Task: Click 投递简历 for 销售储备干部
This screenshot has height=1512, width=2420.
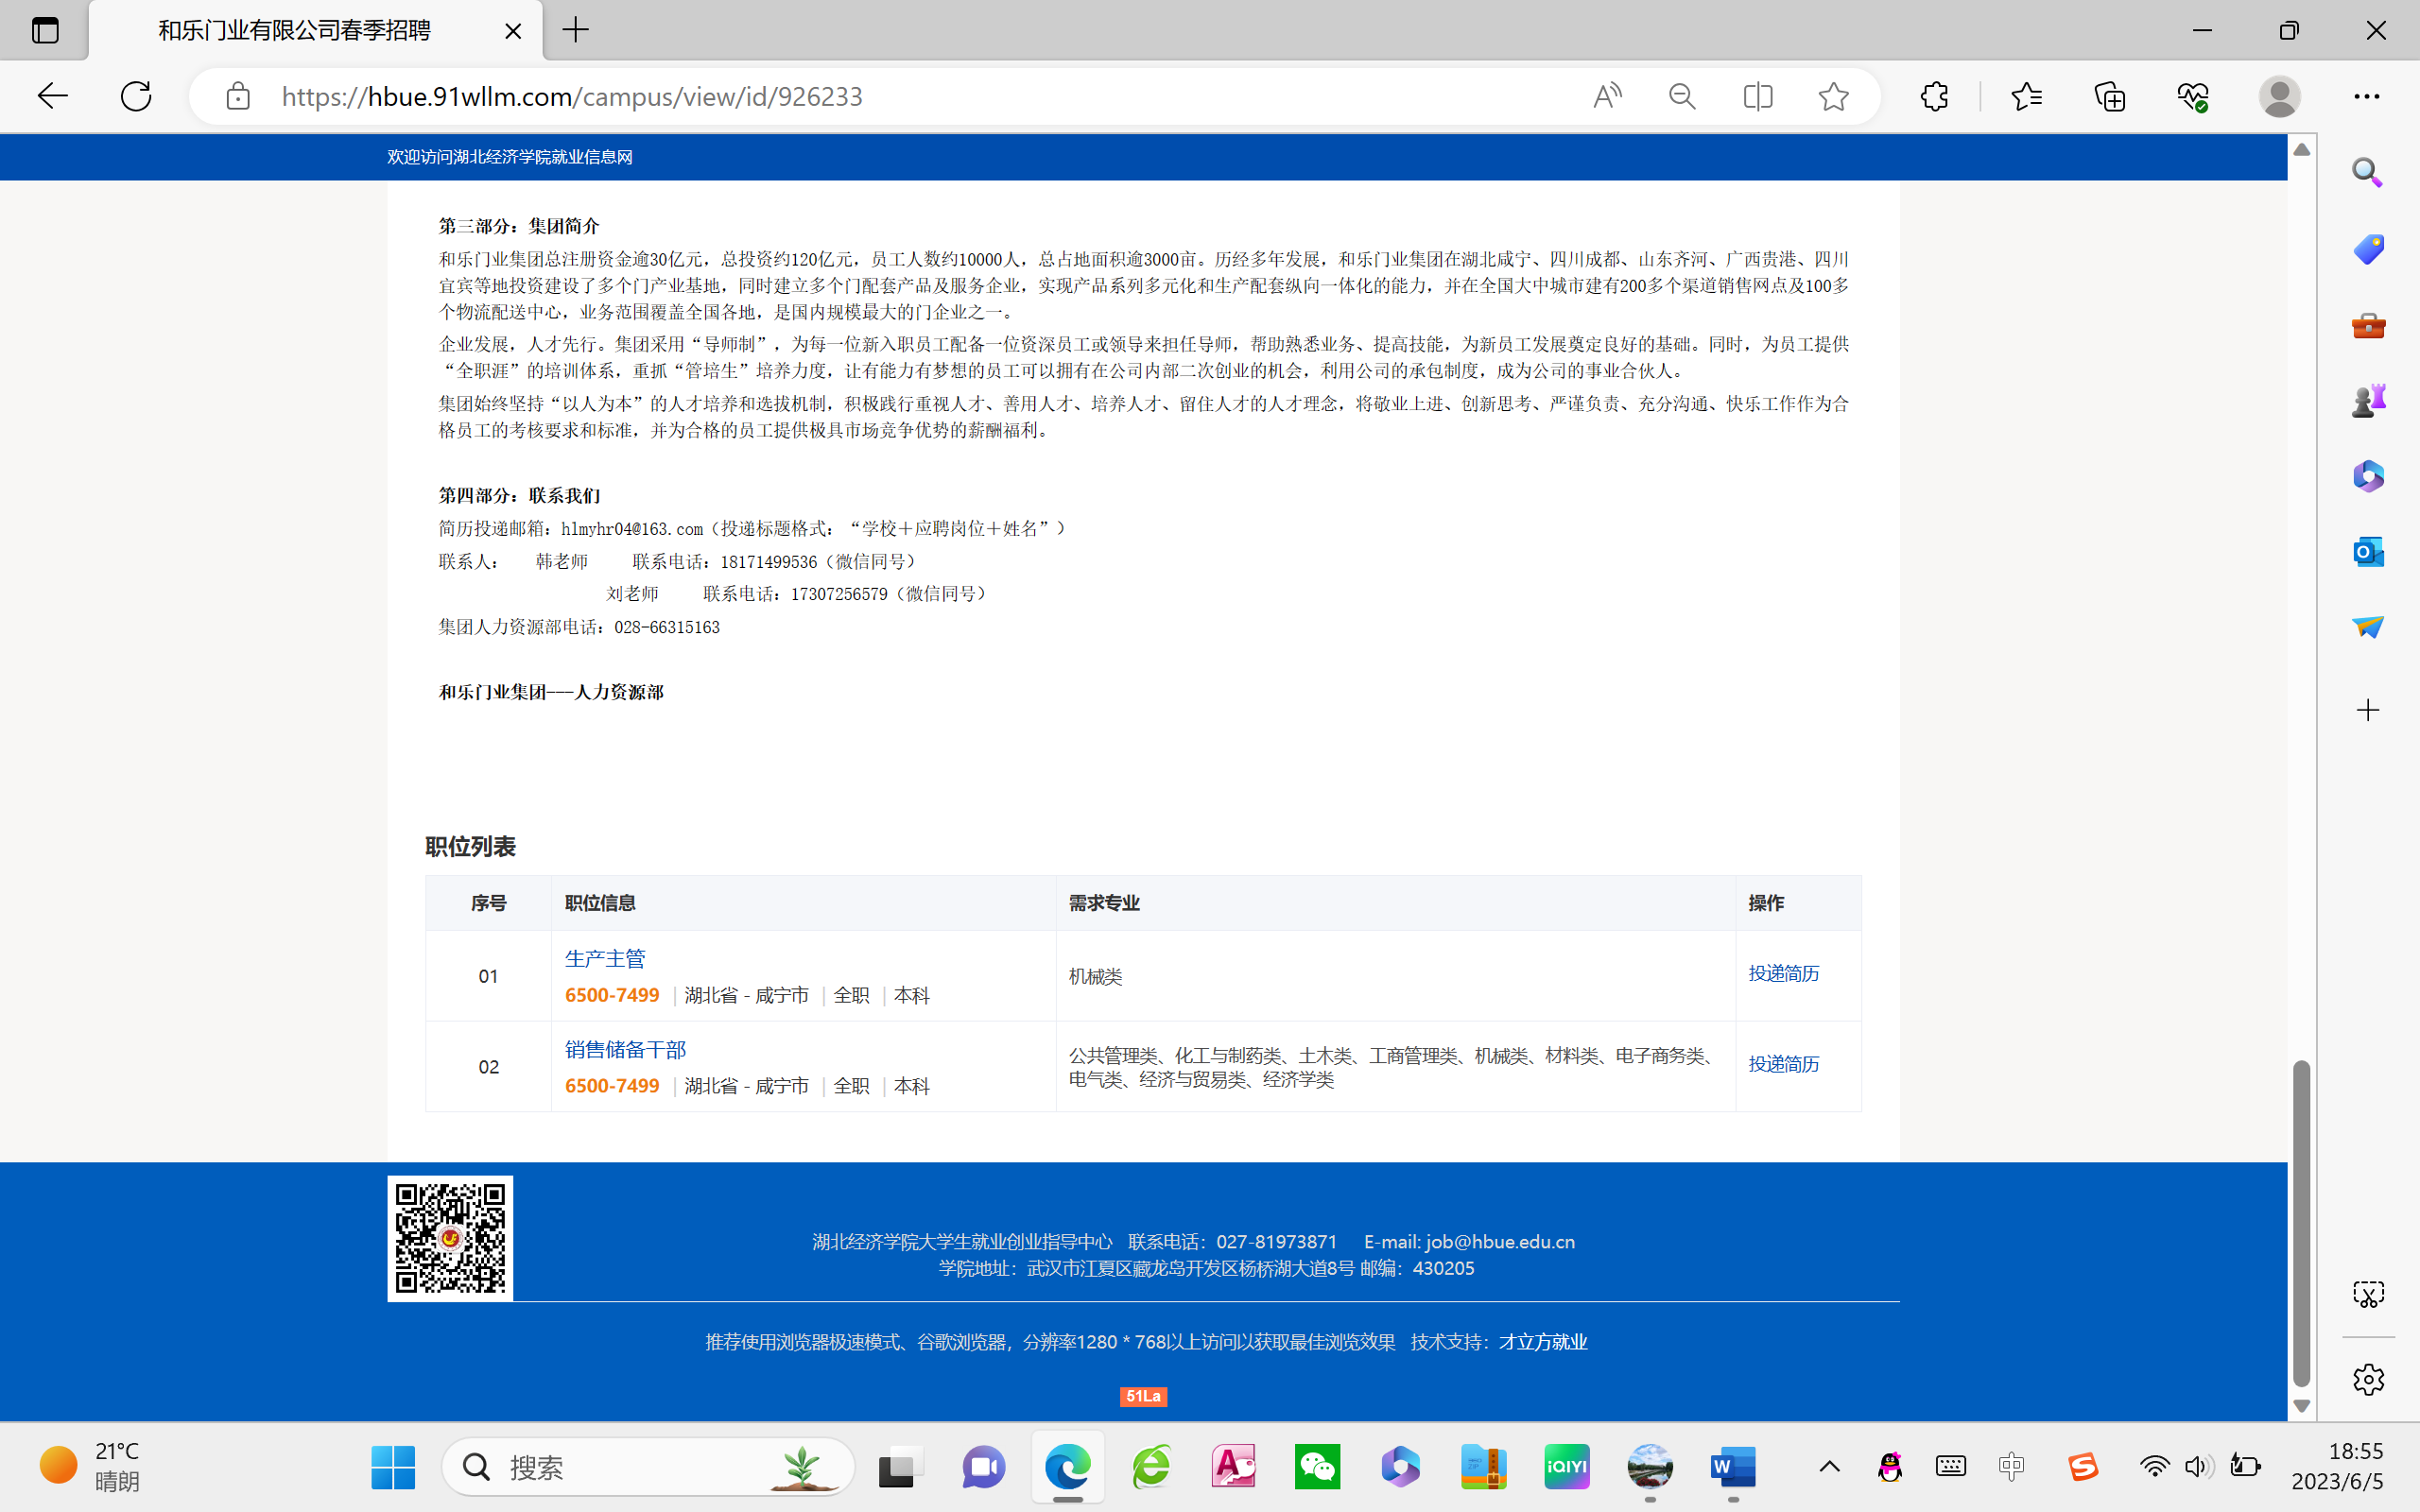Action: (1783, 1064)
